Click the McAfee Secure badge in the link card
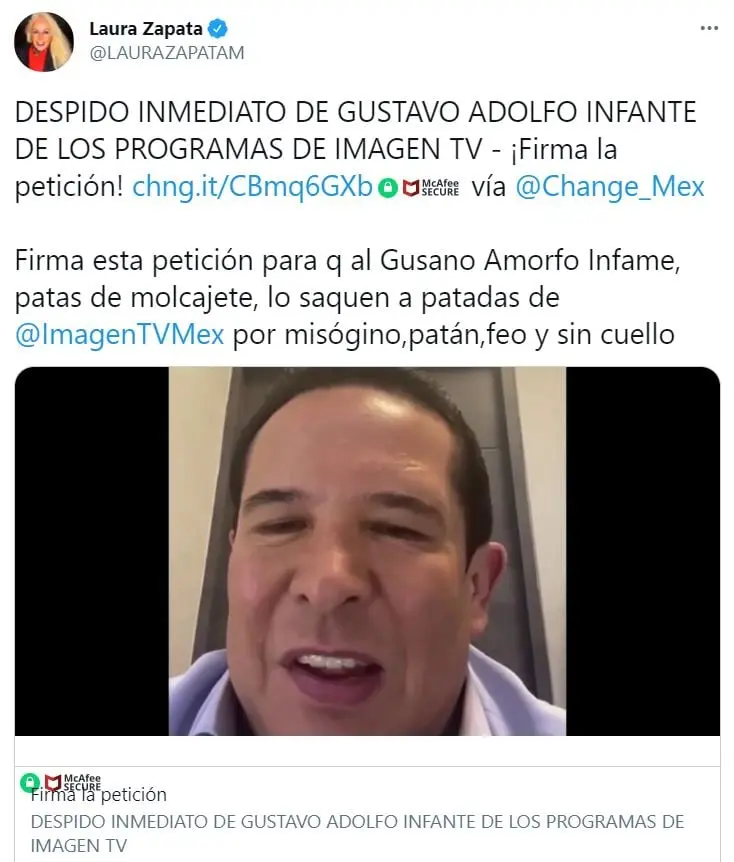 tap(72, 782)
